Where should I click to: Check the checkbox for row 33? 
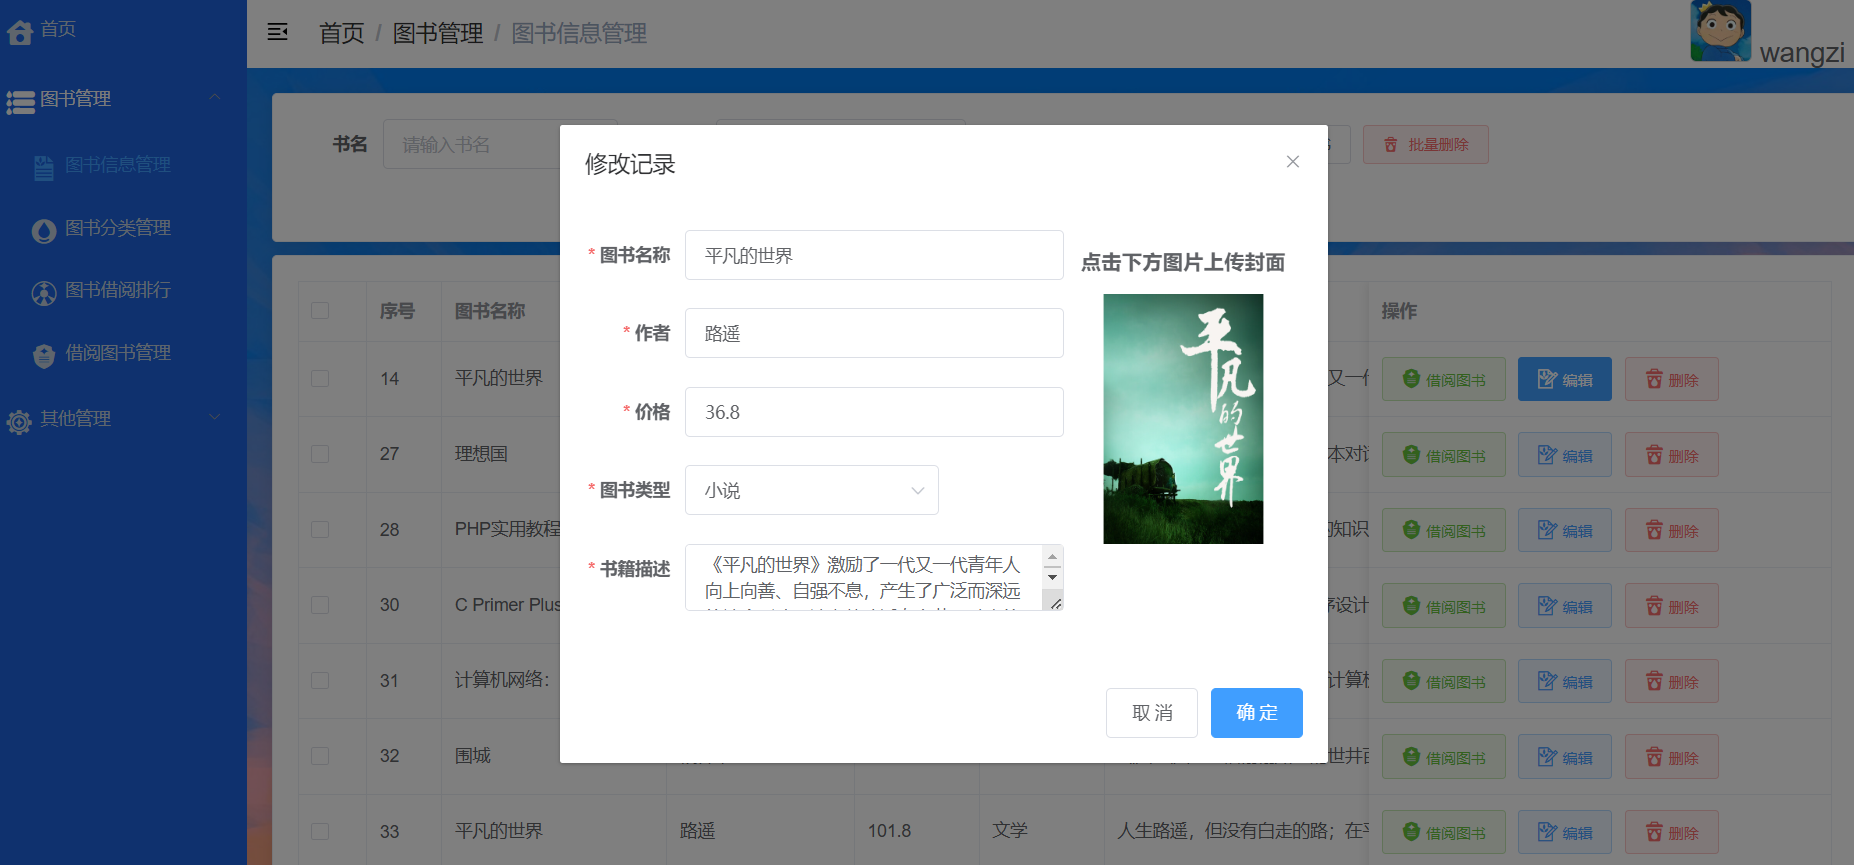point(320,831)
